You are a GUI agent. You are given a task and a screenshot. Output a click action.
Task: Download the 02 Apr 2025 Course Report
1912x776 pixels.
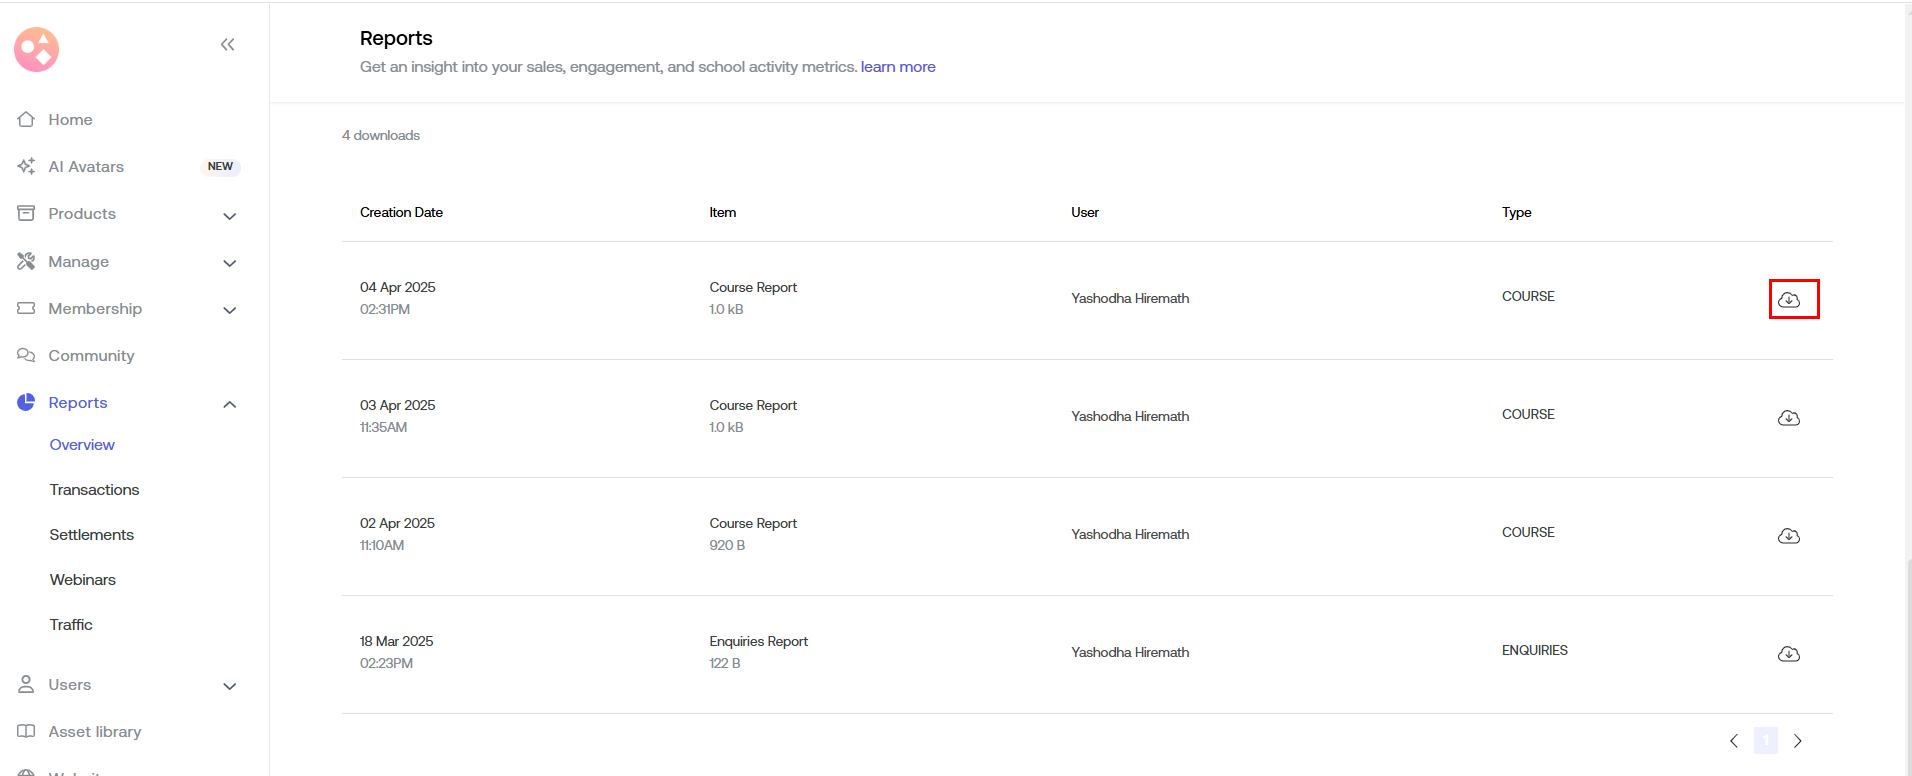(x=1789, y=536)
